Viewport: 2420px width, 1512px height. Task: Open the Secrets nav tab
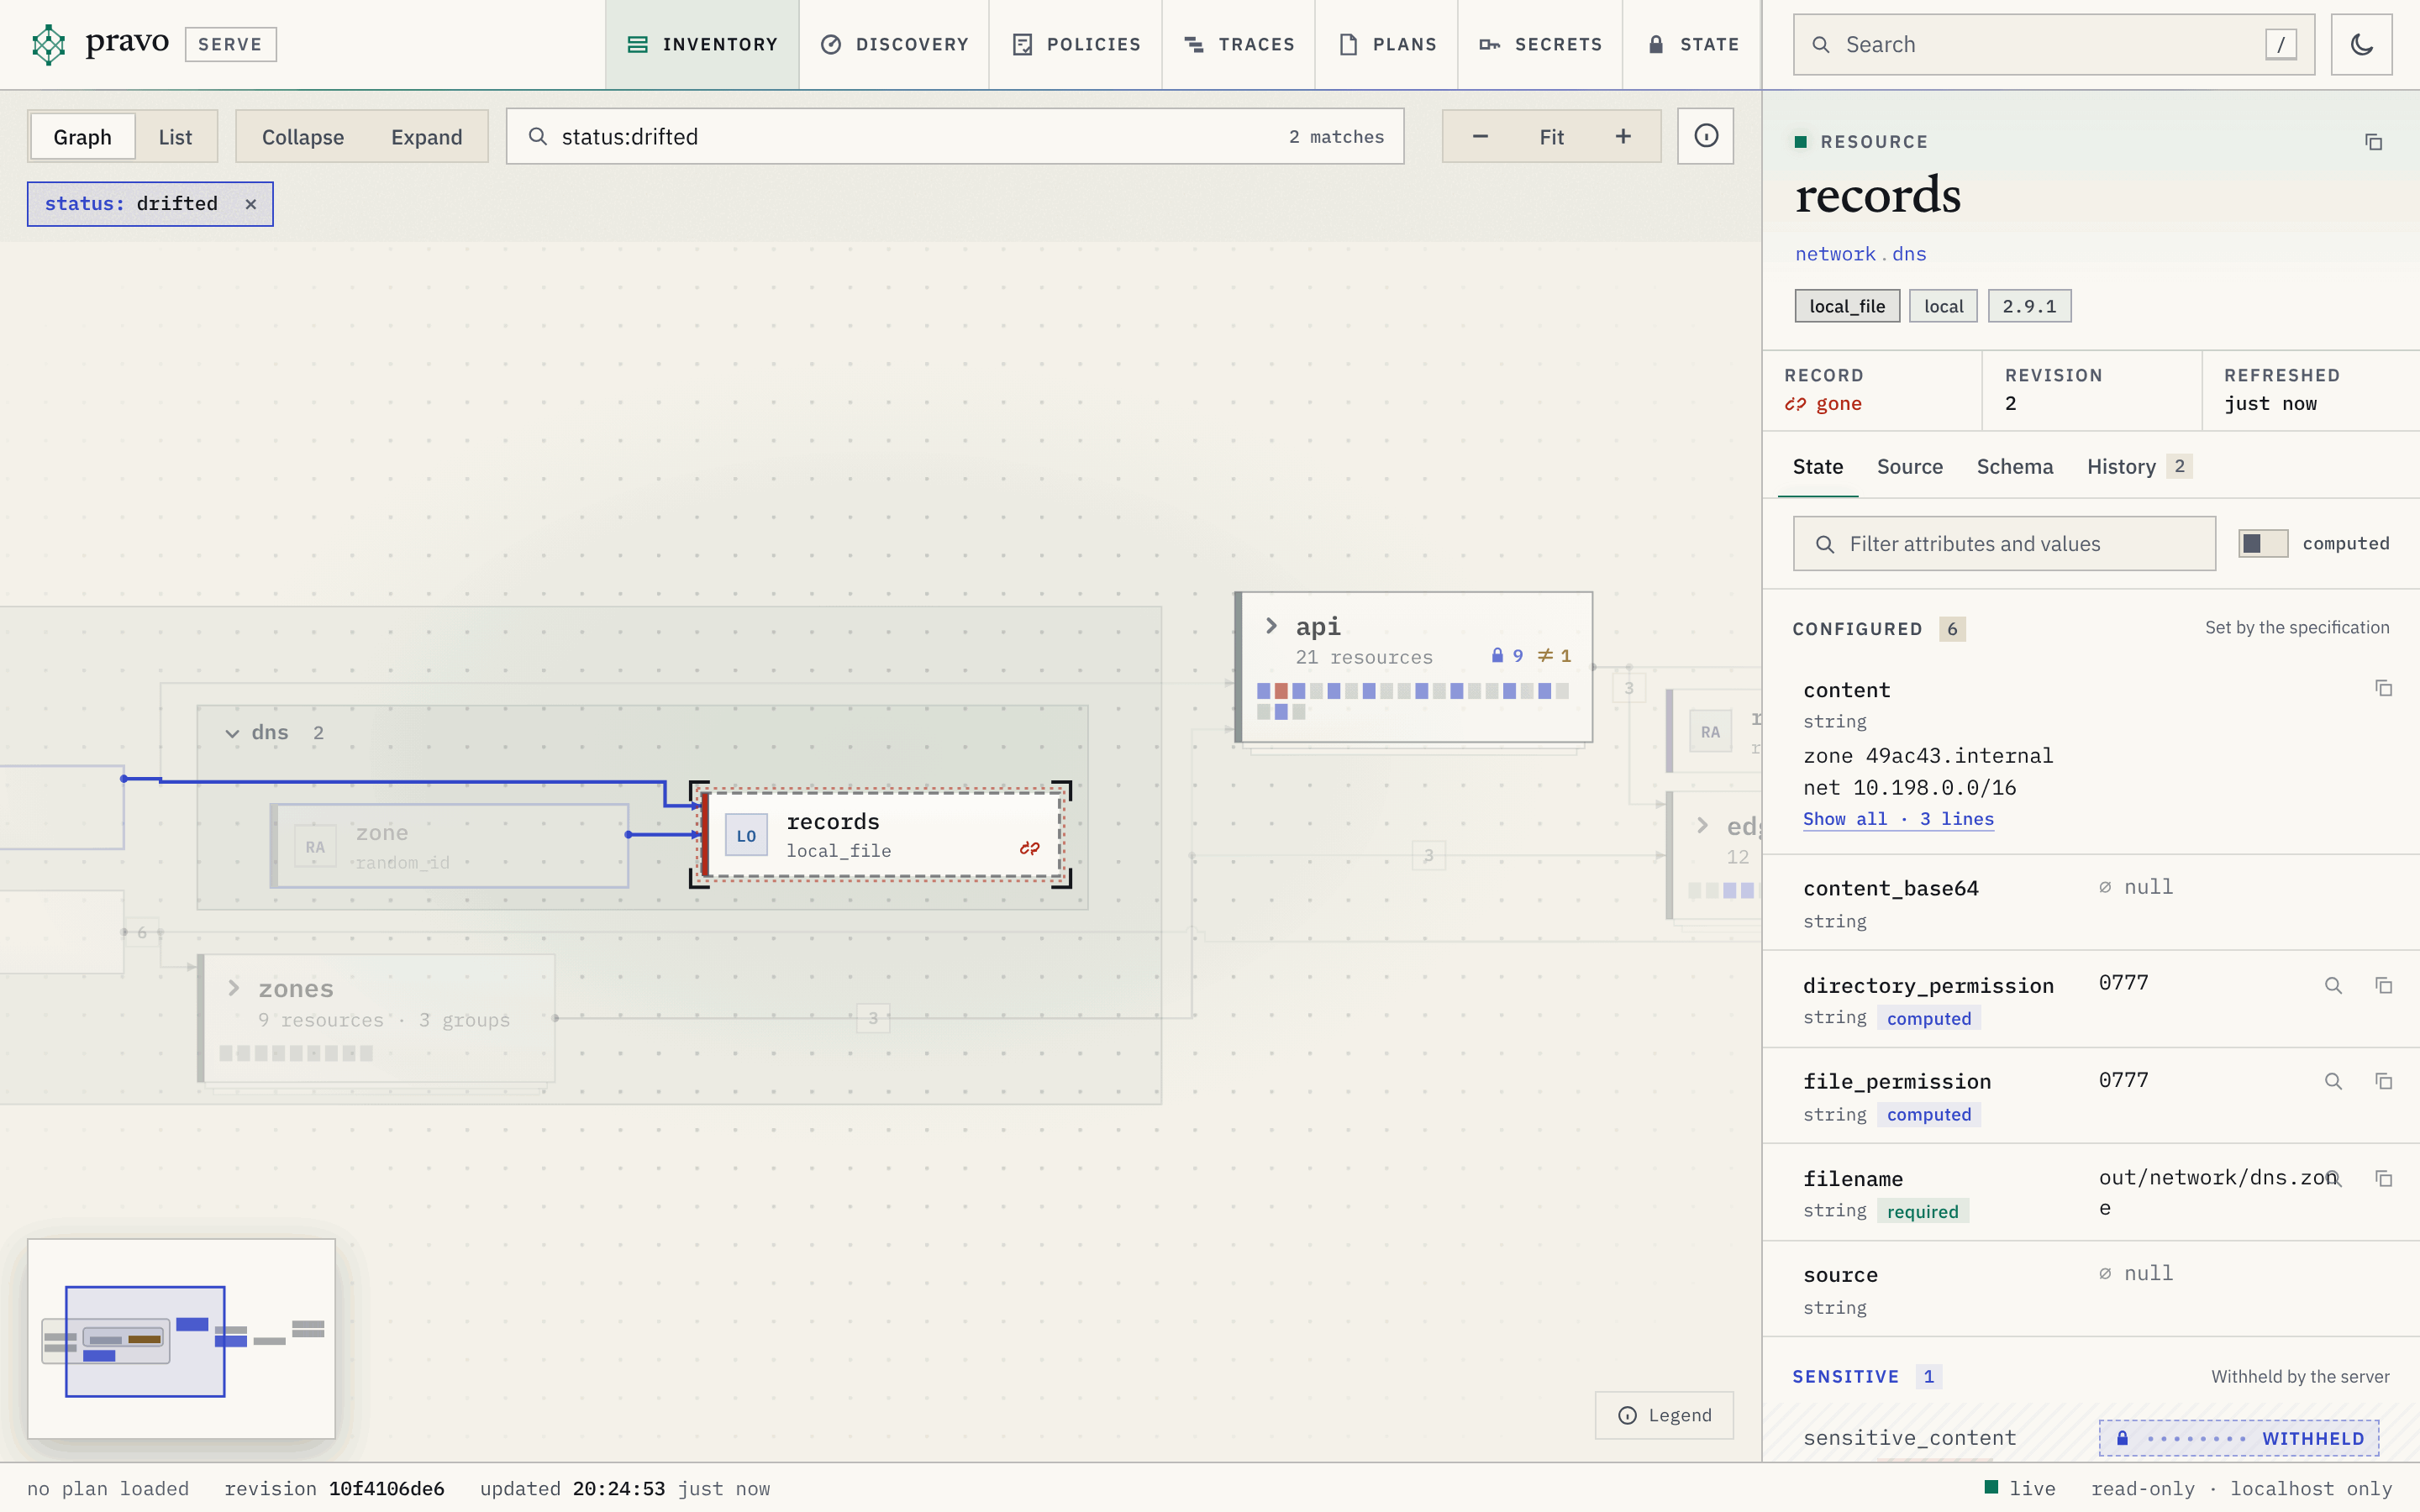pos(1540,44)
